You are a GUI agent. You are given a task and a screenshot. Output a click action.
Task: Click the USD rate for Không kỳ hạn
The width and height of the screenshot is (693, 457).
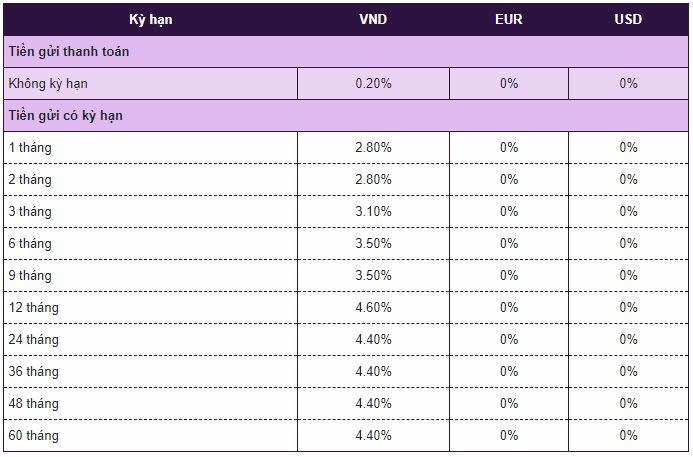tap(628, 83)
